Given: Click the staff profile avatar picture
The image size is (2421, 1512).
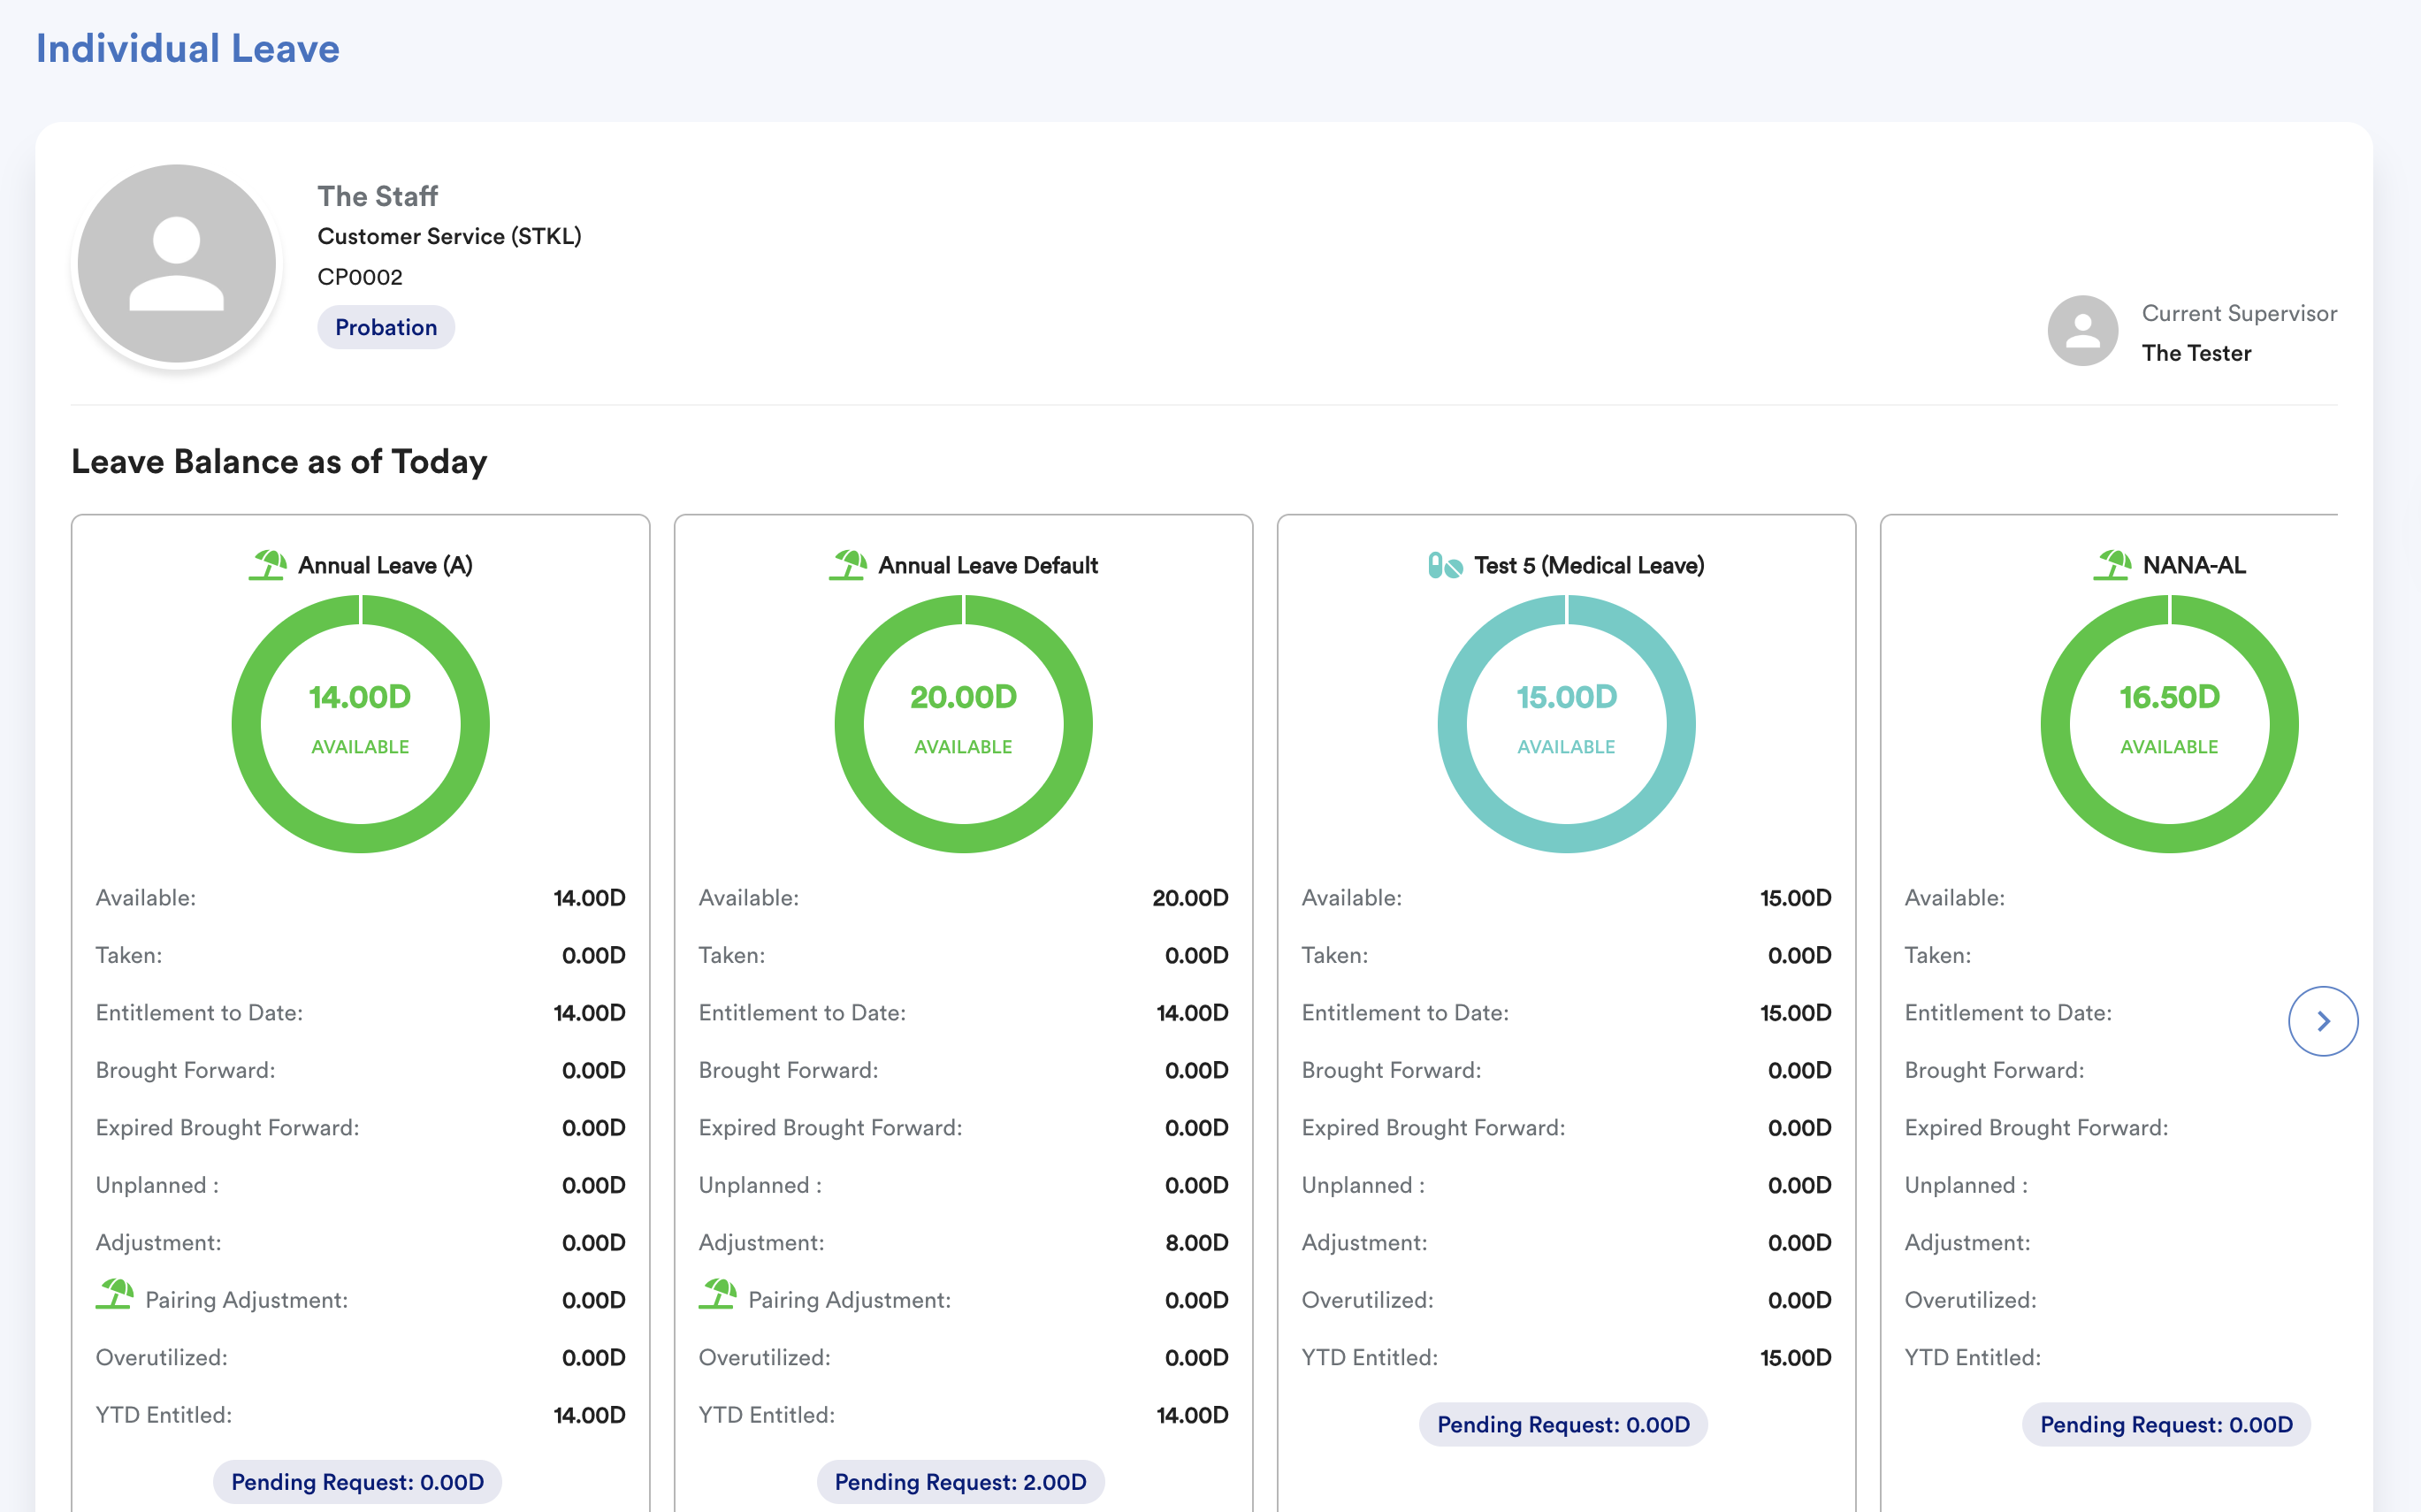Looking at the screenshot, I should 177,263.
